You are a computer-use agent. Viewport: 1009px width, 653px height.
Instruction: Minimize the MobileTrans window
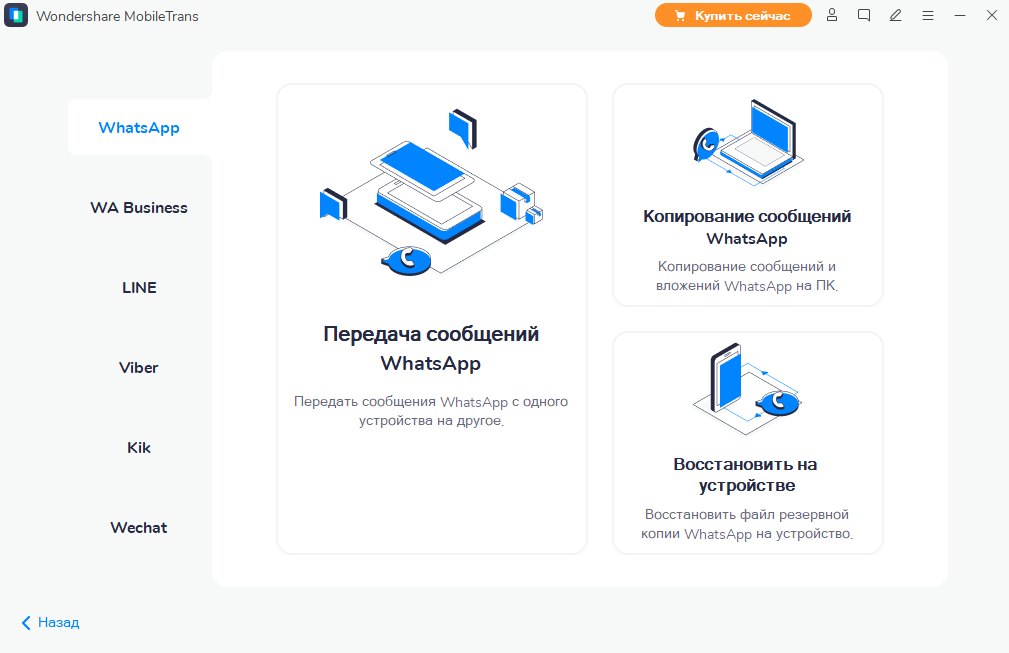[x=959, y=15]
